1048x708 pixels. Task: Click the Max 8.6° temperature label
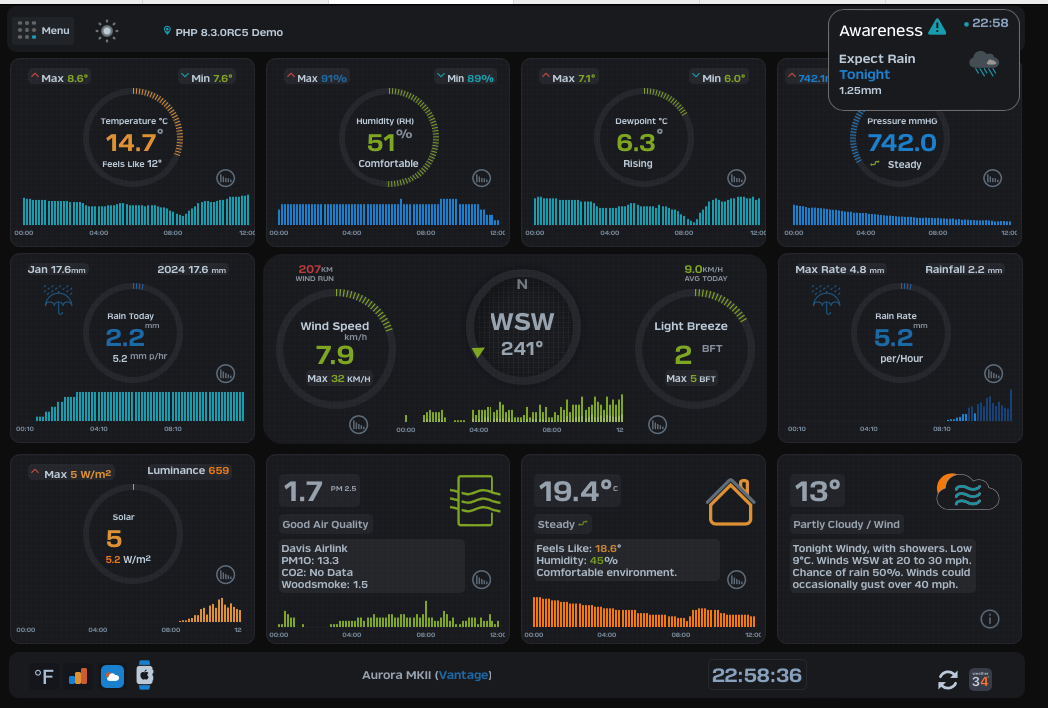coord(59,78)
